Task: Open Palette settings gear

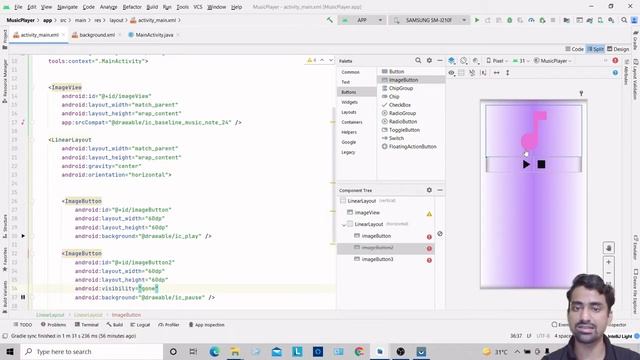Action: click(429, 60)
